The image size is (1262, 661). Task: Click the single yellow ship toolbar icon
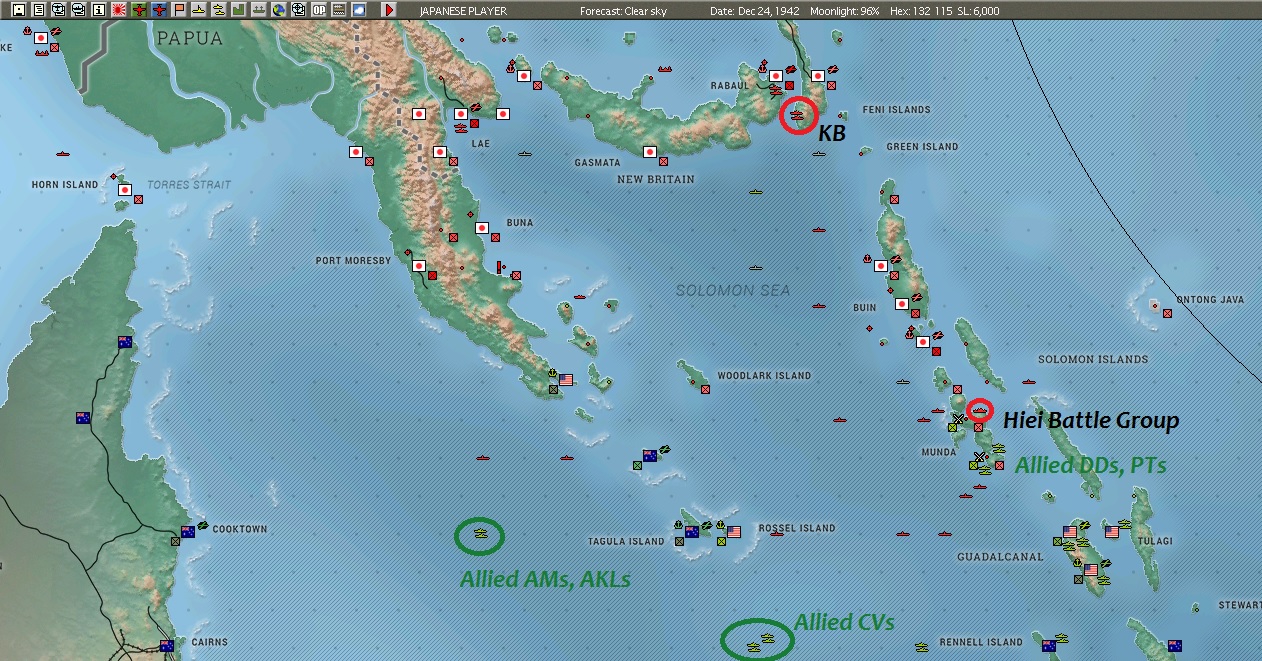pyautogui.click(x=199, y=10)
